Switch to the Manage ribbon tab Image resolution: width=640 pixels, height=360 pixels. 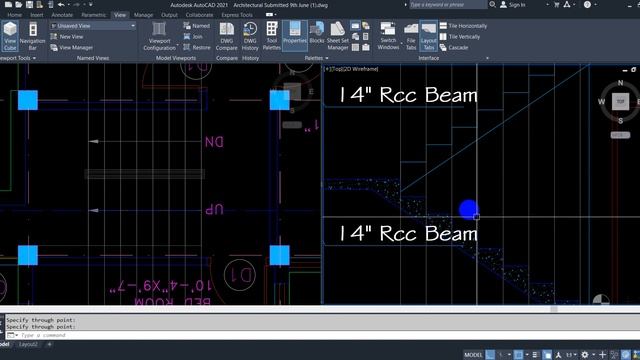(x=143, y=15)
